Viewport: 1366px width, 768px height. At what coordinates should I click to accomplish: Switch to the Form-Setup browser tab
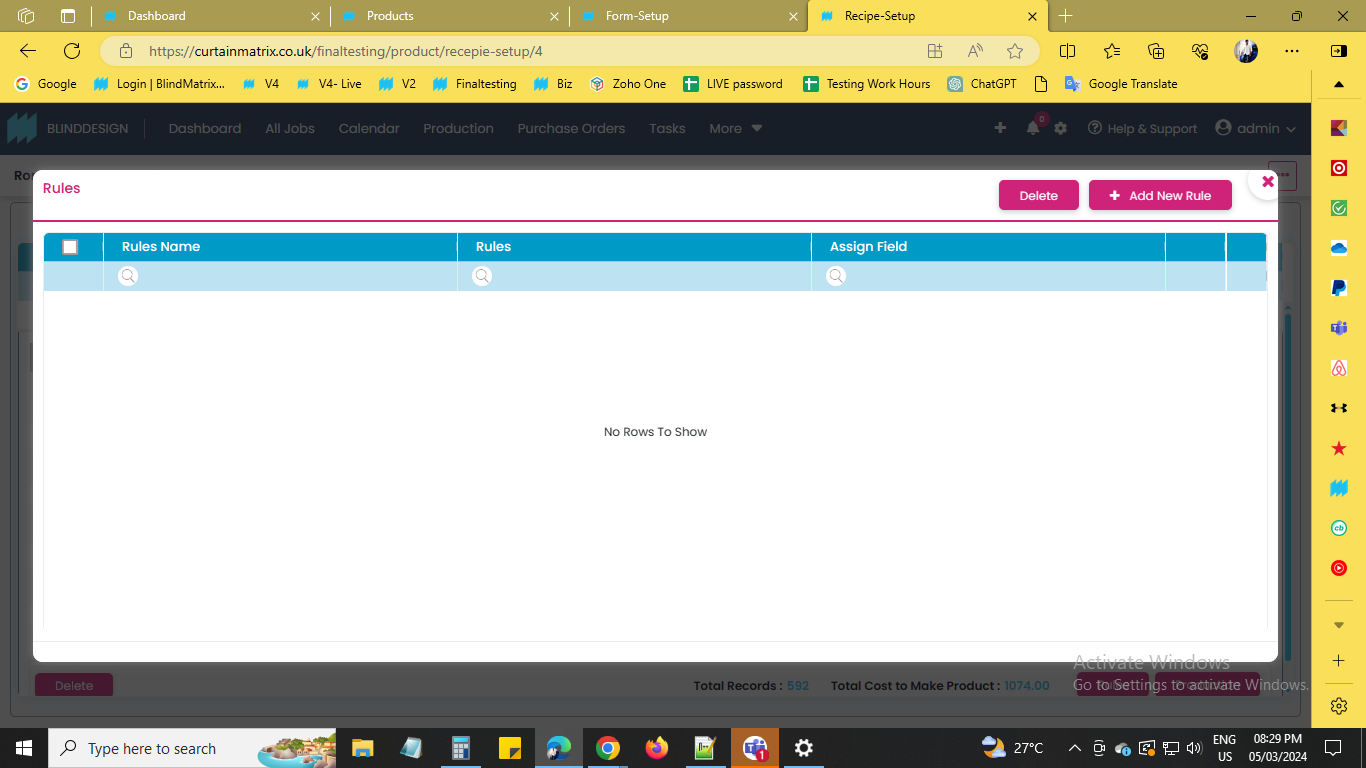637,16
